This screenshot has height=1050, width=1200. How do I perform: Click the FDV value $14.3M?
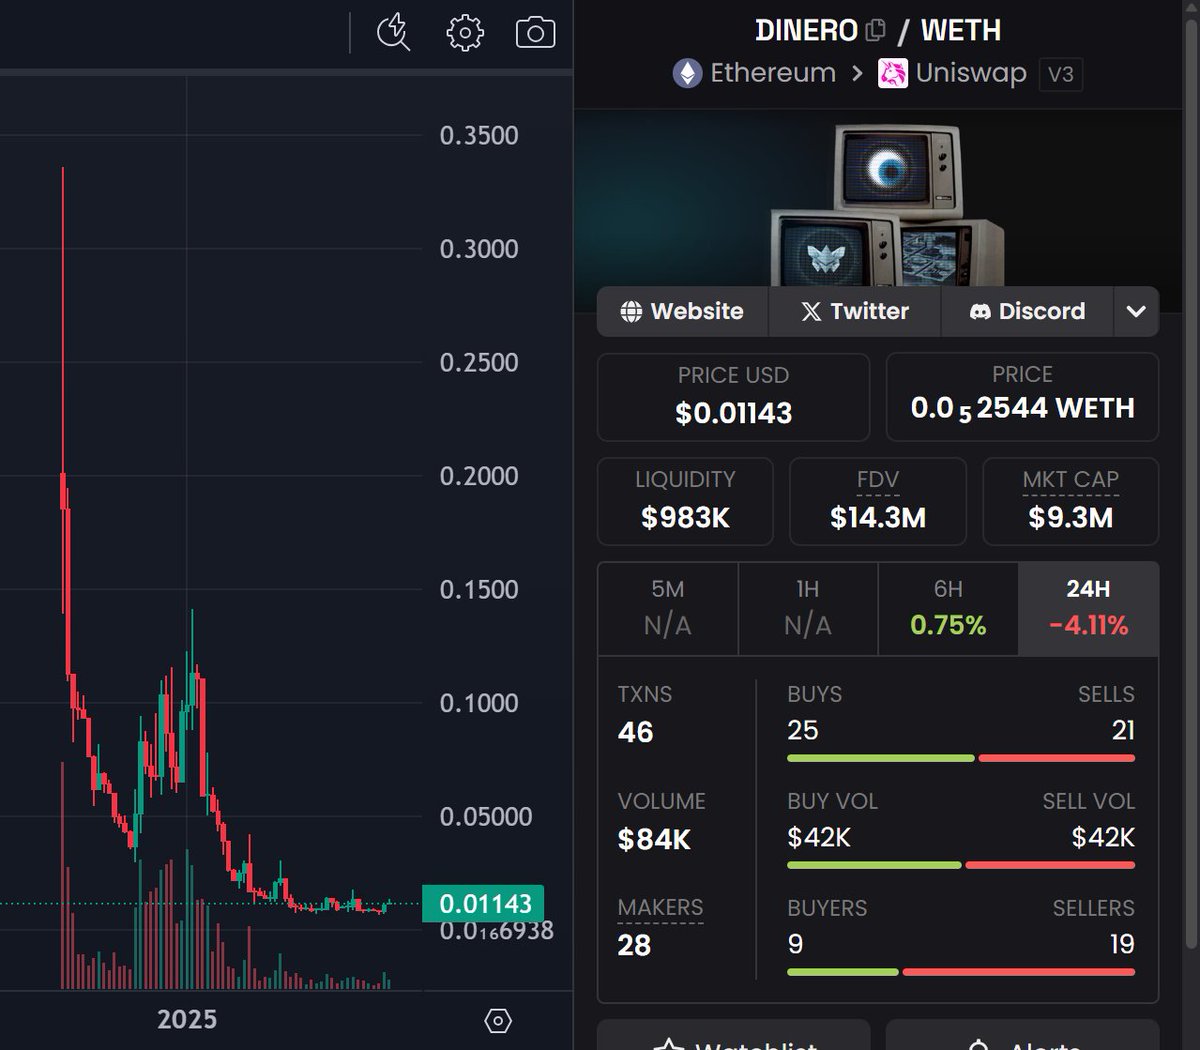(878, 518)
